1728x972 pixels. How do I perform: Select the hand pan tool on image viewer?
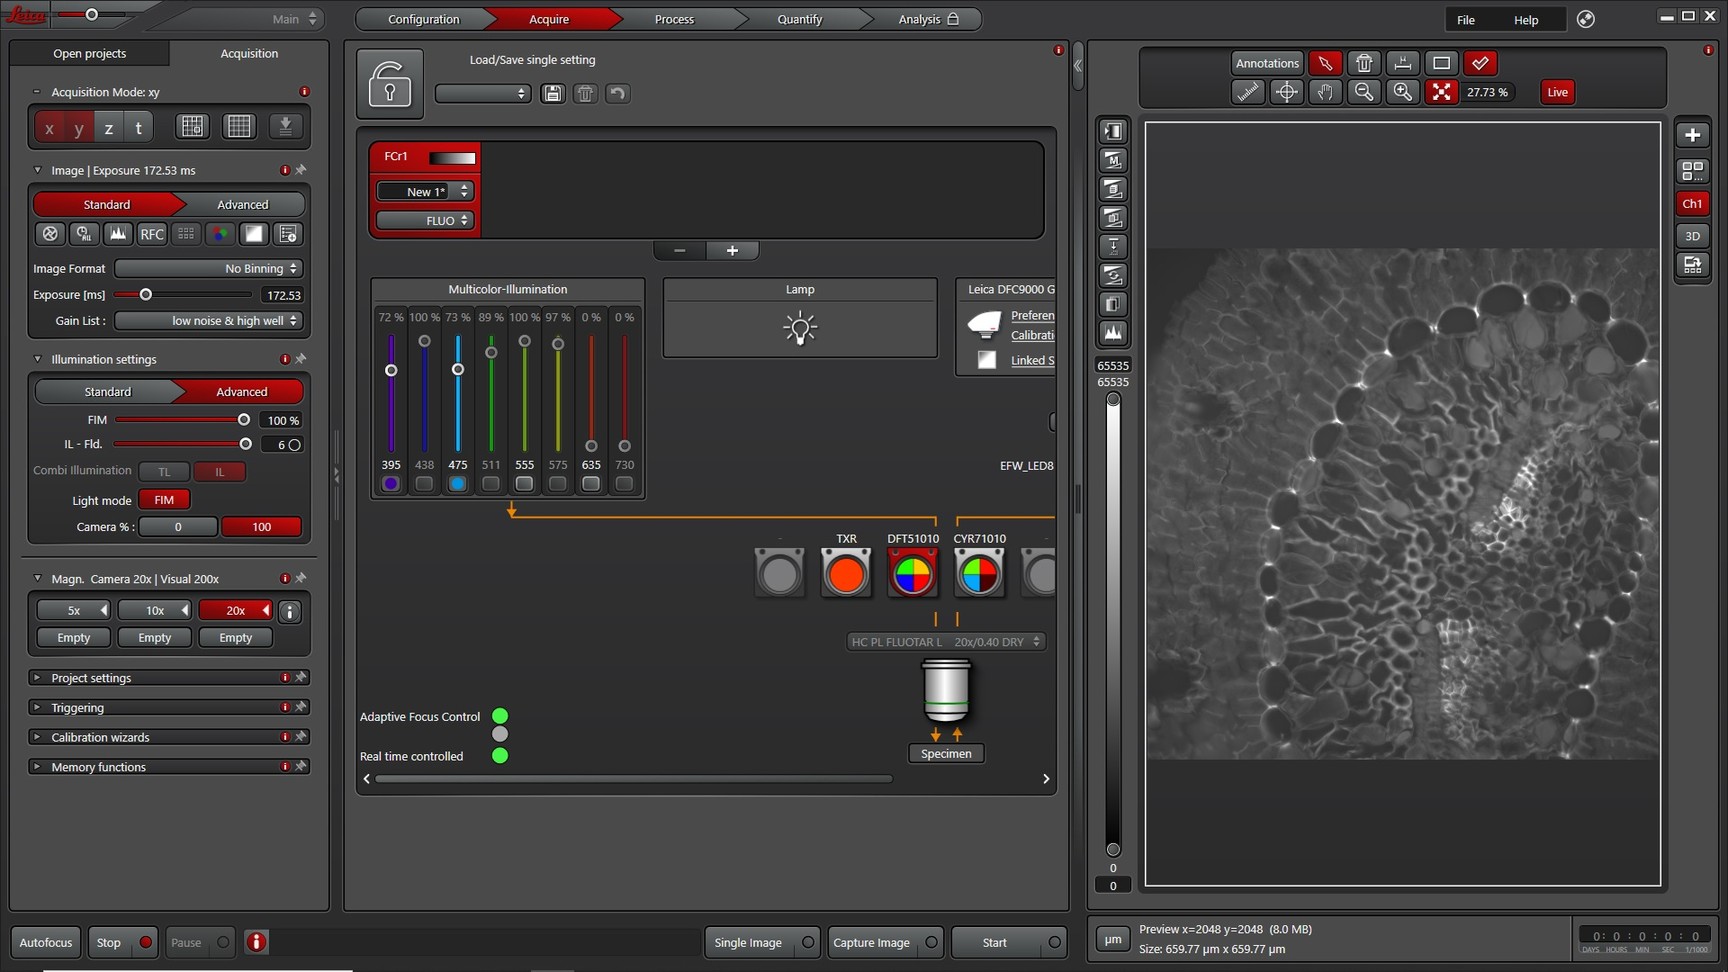1325,92
